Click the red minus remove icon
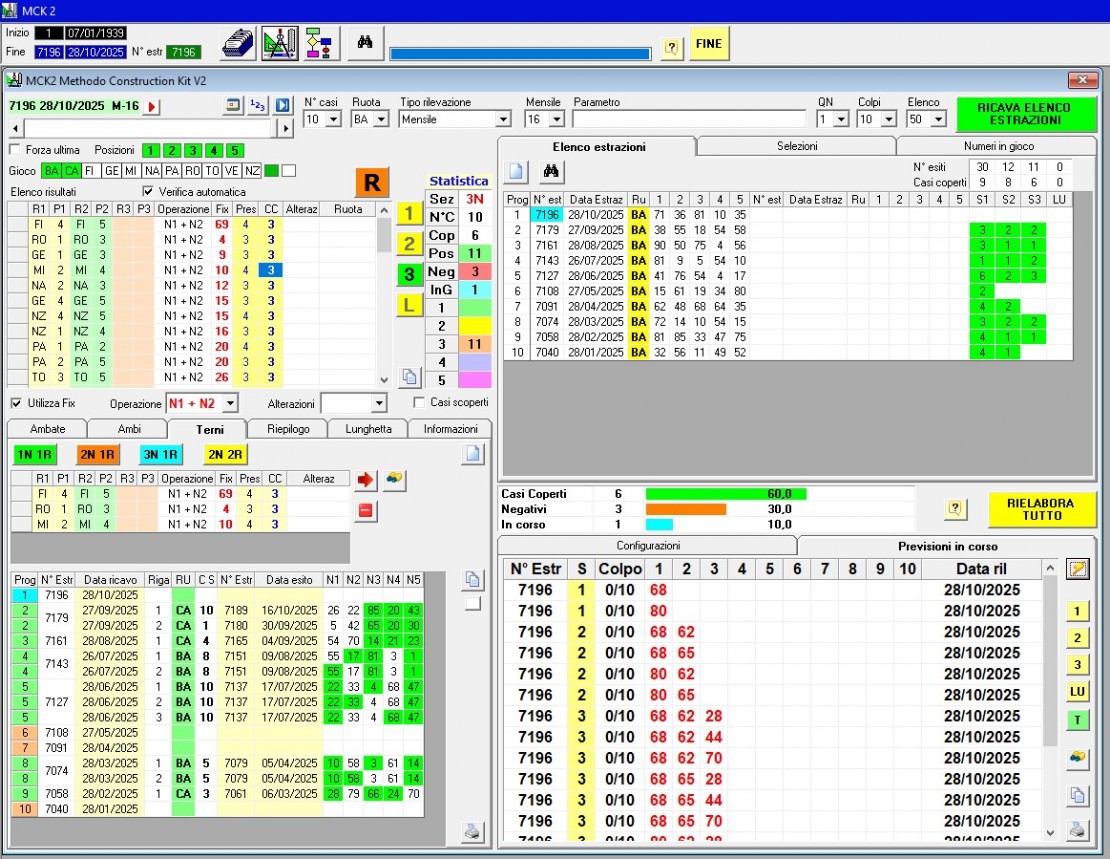Screen dimensions: 1110x859 366,511
